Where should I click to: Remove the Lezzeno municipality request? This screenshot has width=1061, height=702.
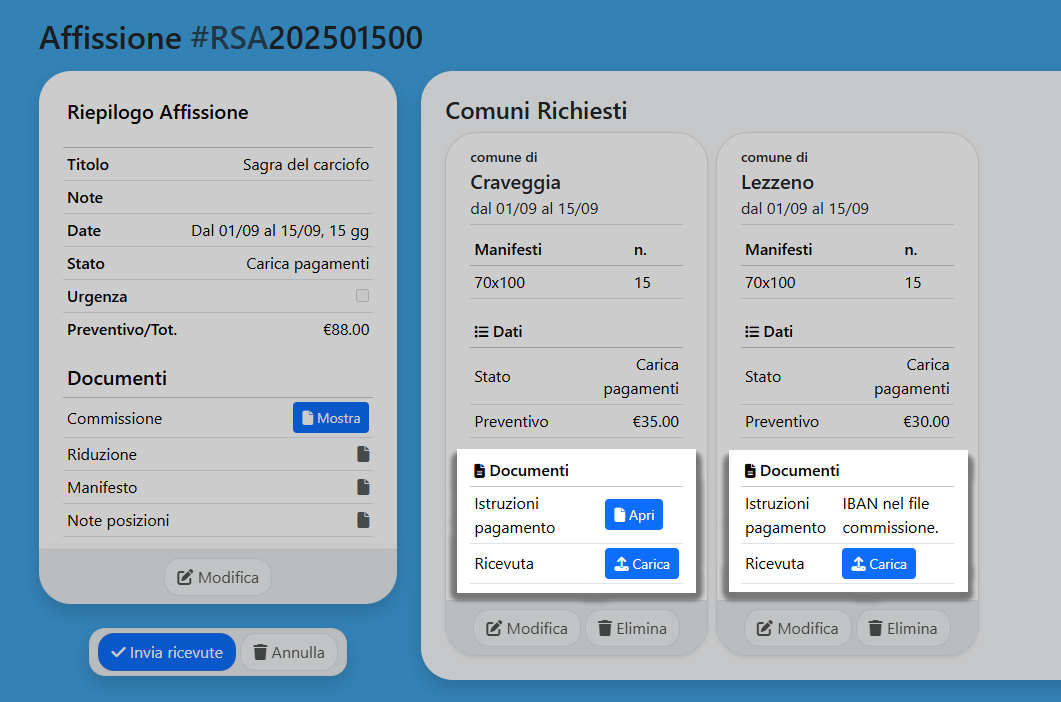[903, 628]
